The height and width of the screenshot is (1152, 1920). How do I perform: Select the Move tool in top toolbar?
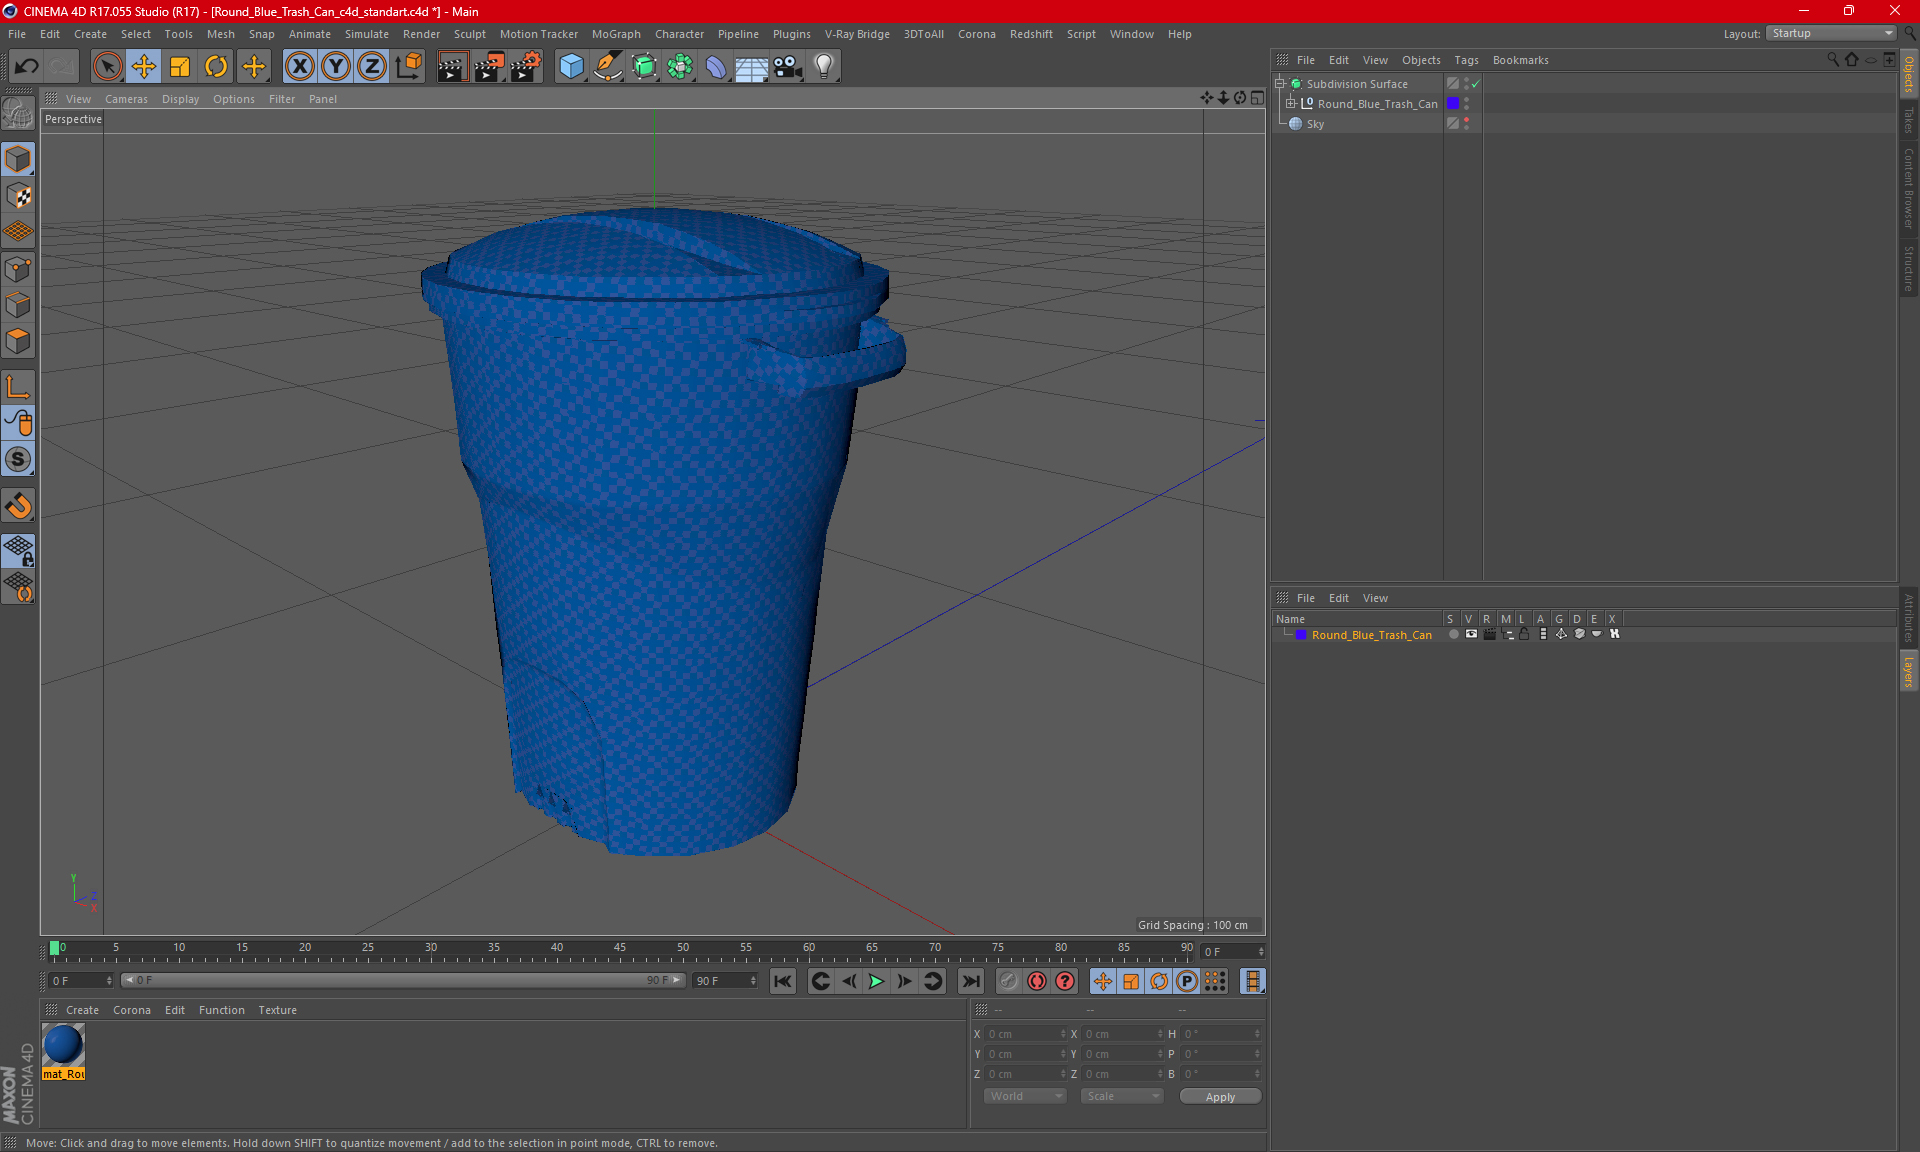(144, 66)
